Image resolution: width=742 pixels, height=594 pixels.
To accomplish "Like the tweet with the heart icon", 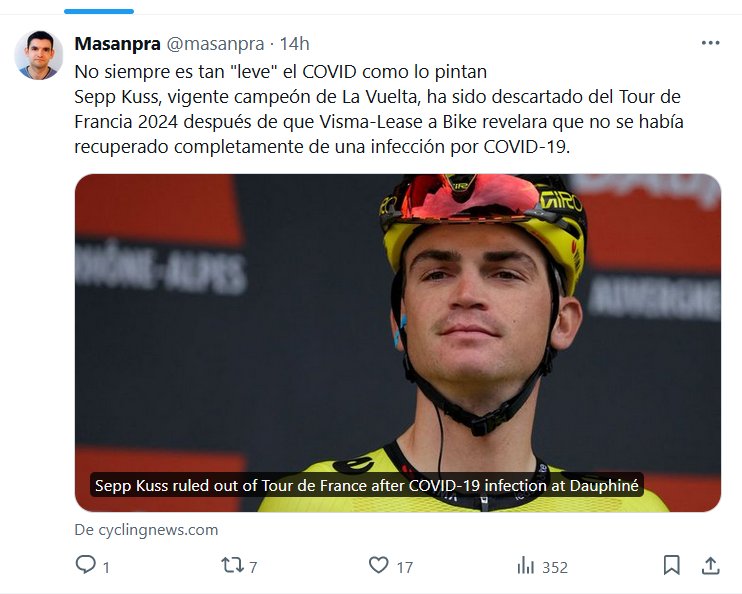I will click(x=378, y=566).
